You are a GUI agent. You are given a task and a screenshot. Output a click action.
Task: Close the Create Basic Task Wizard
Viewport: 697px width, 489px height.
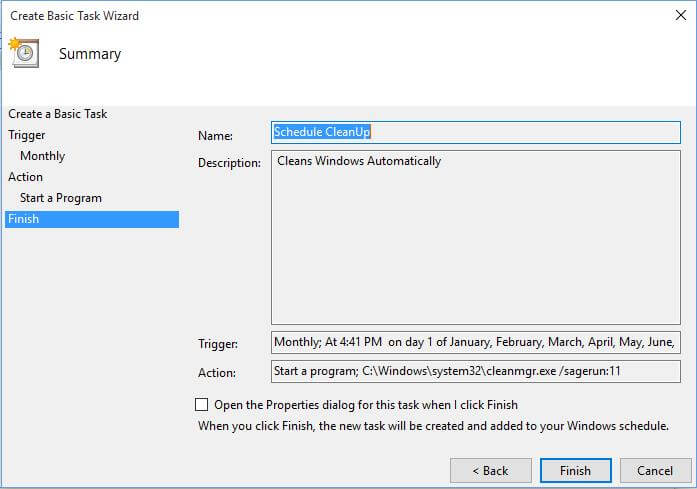pyautogui.click(x=681, y=15)
